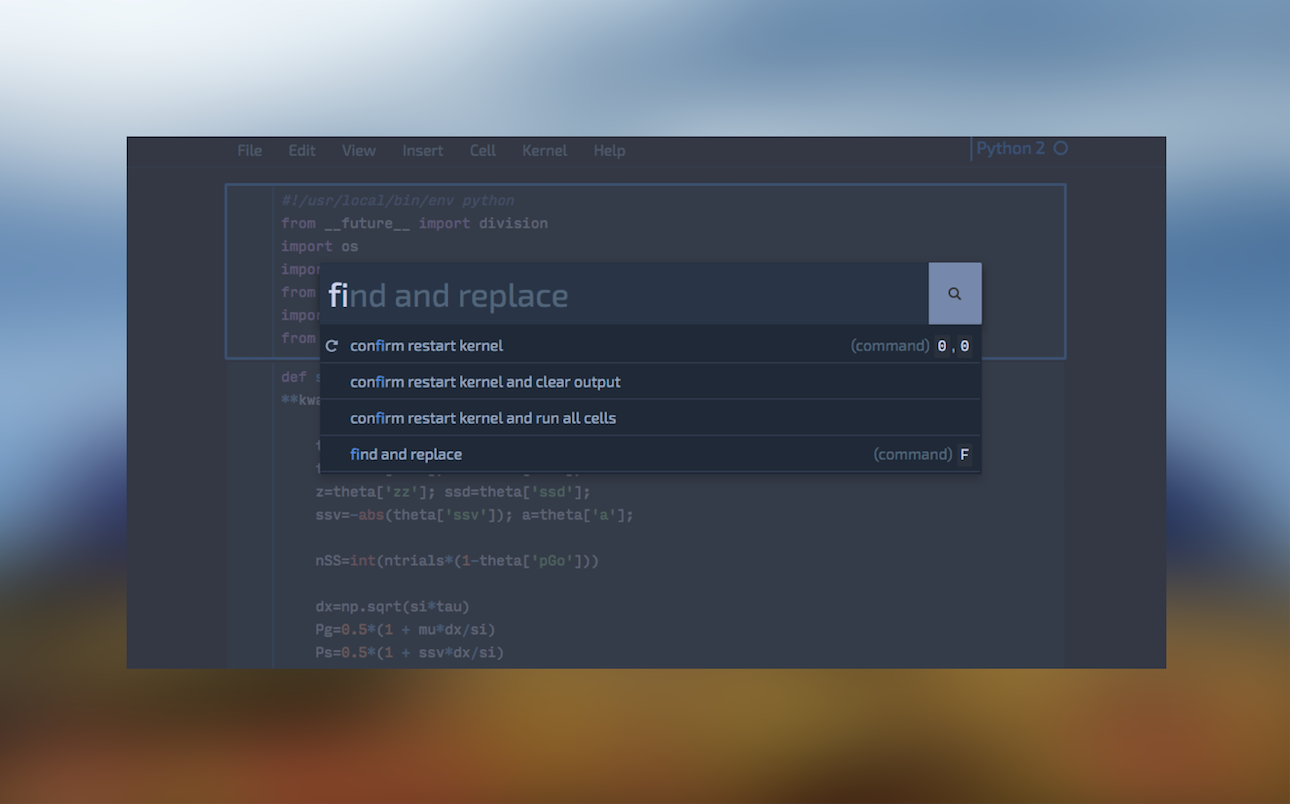Click the (command) label beside find and replace

click(911, 453)
